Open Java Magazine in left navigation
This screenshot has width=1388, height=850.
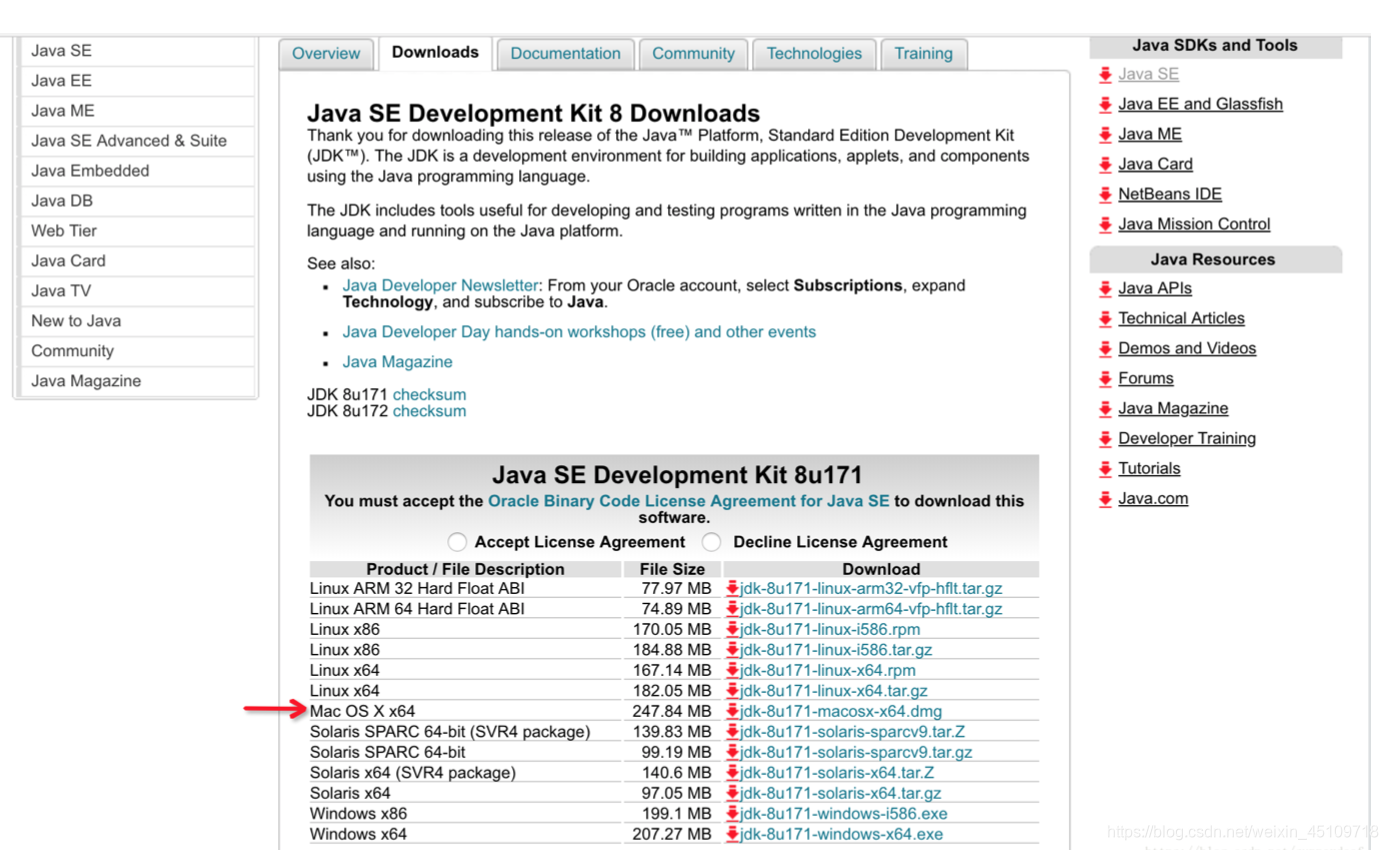(x=138, y=381)
